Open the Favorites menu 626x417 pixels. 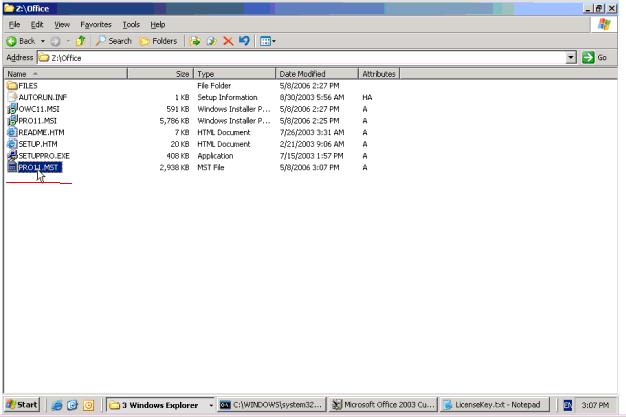[x=95, y=24]
